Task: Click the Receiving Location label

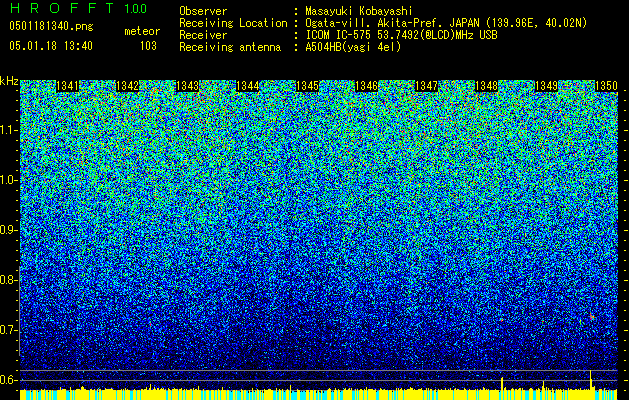Action: (x=233, y=23)
